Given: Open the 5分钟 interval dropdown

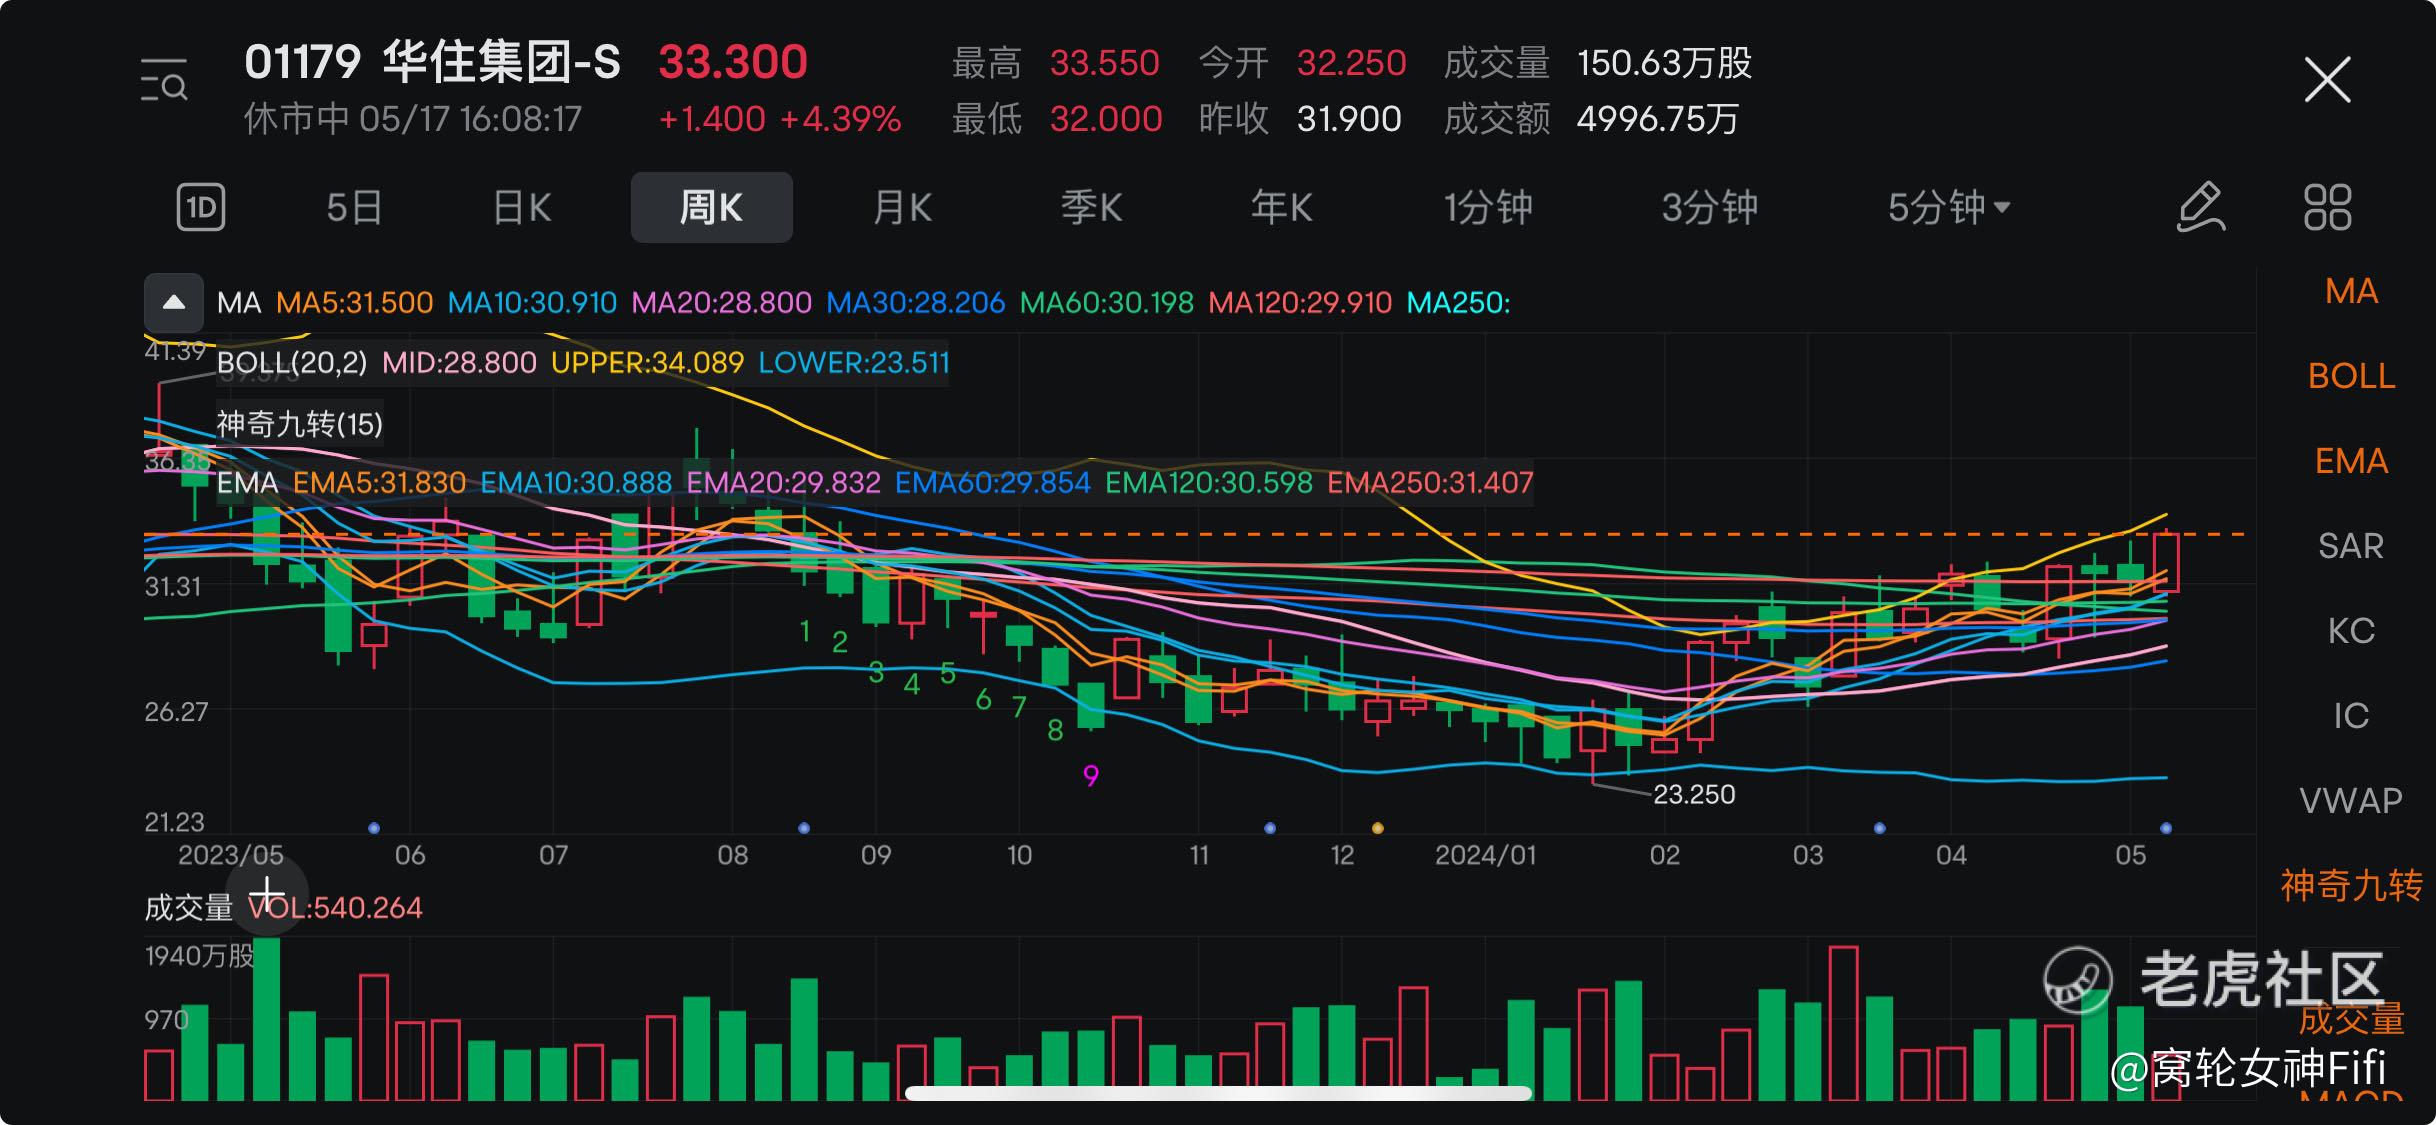Looking at the screenshot, I should click(x=1948, y=207).
